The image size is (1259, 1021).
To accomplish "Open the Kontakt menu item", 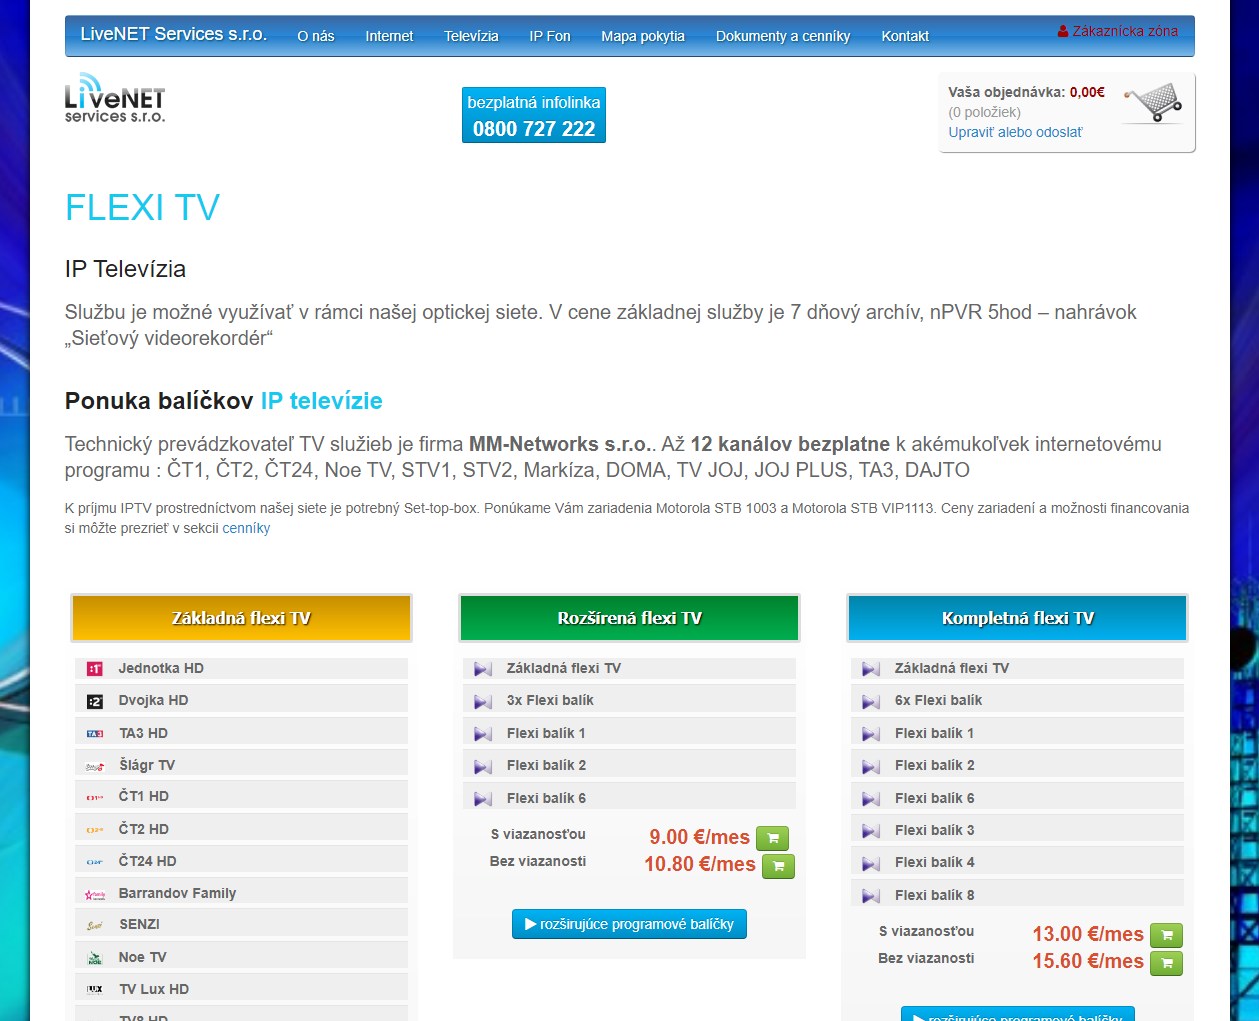I will coord(905,36).
